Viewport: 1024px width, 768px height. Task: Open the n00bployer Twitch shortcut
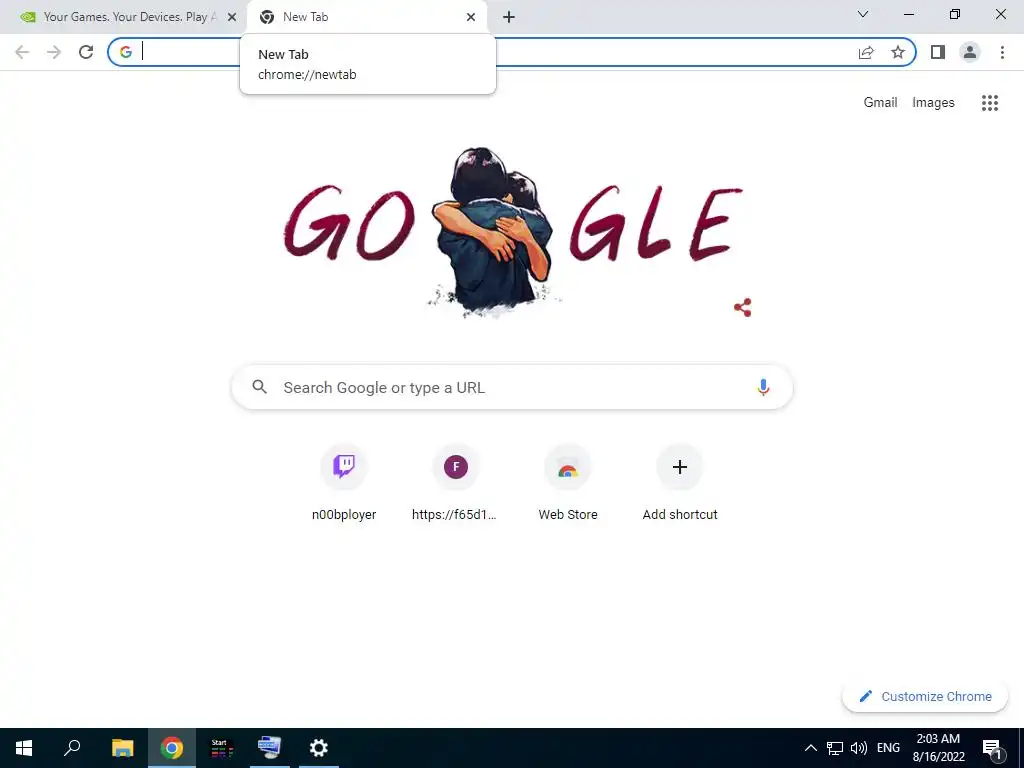tap(344, 483)
